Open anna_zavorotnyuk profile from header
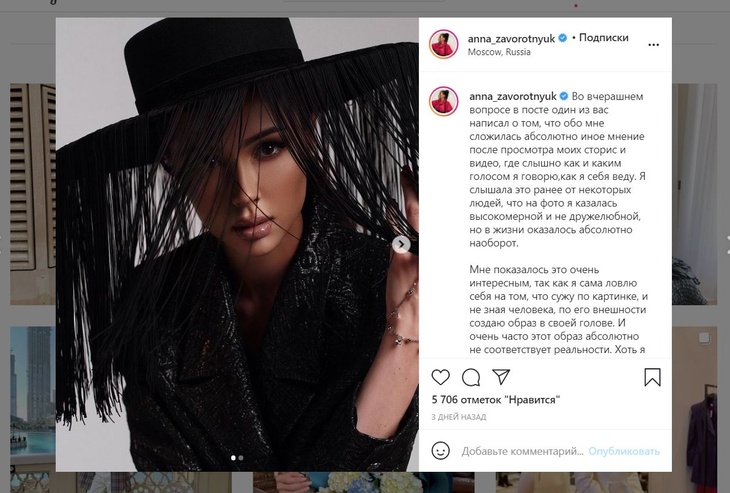 click(511, 39)
